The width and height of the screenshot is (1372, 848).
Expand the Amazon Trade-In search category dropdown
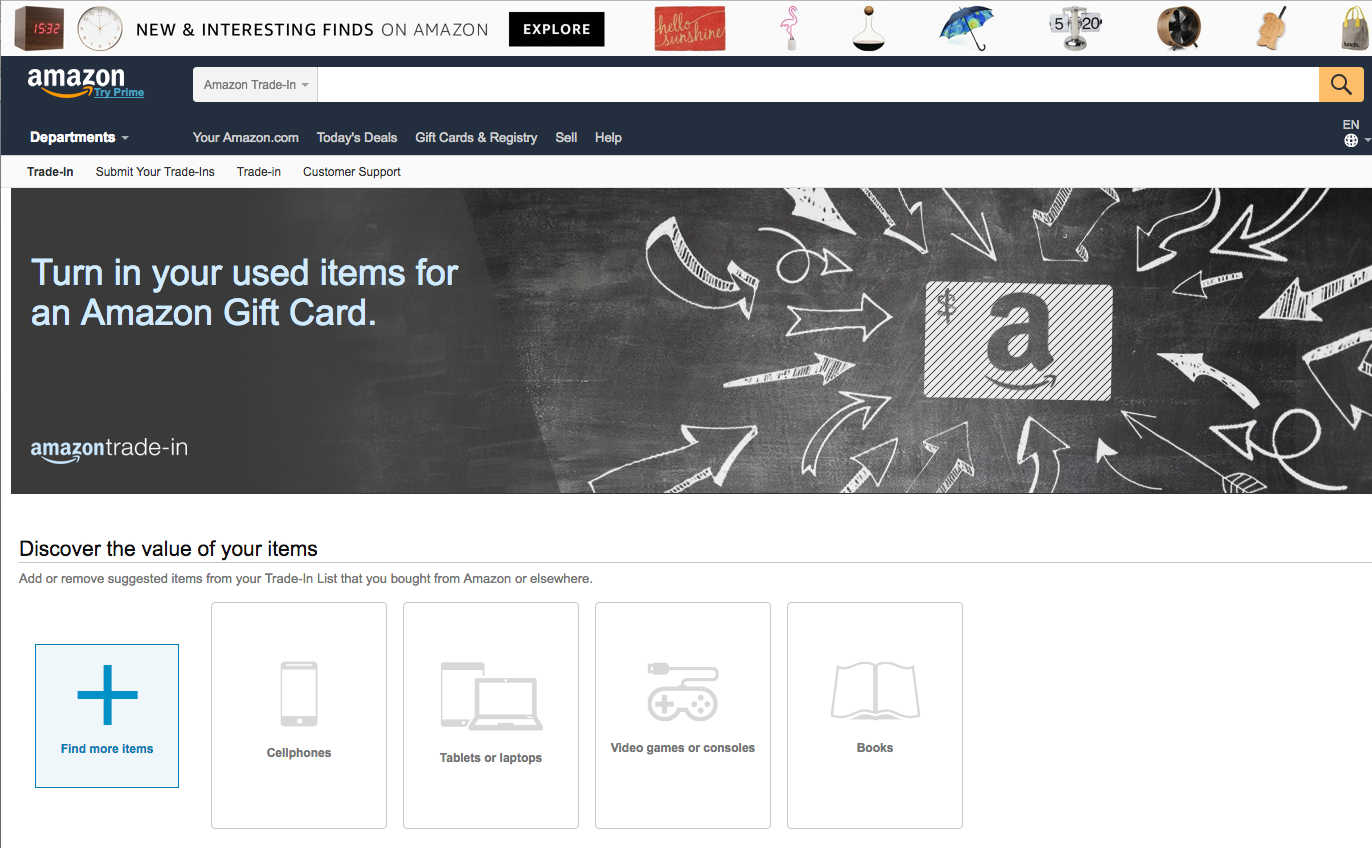click(255, 85)
